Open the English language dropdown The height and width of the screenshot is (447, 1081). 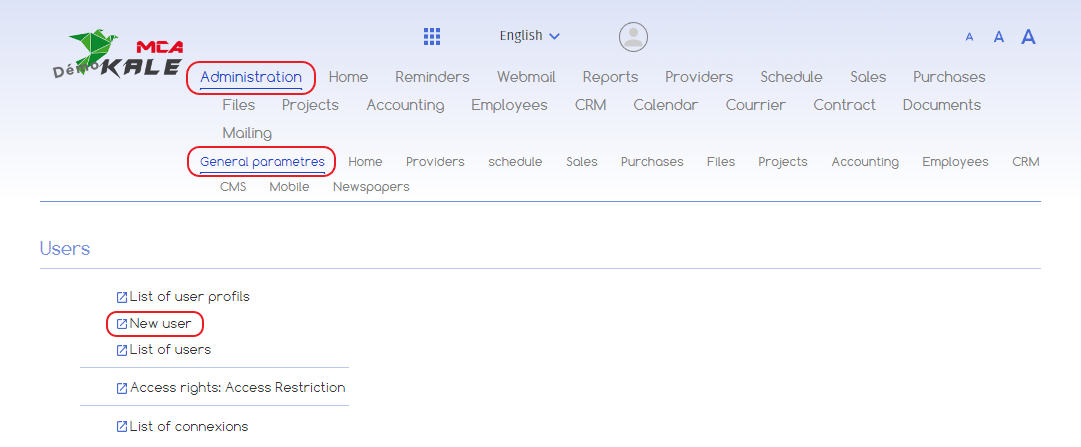[x=530, y=36]
